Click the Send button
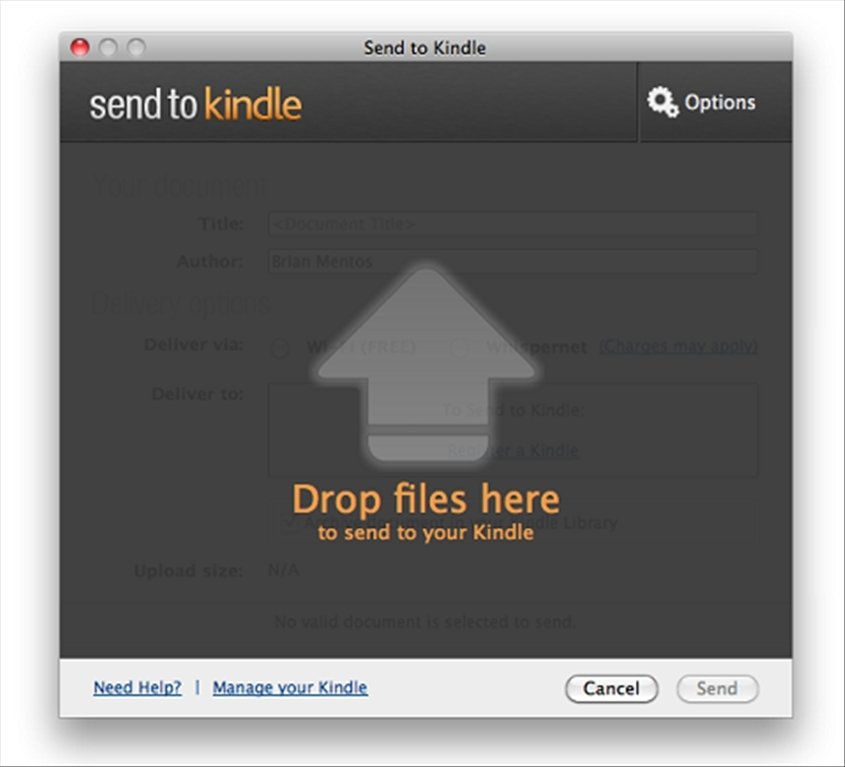 click(x=717, y=688)
